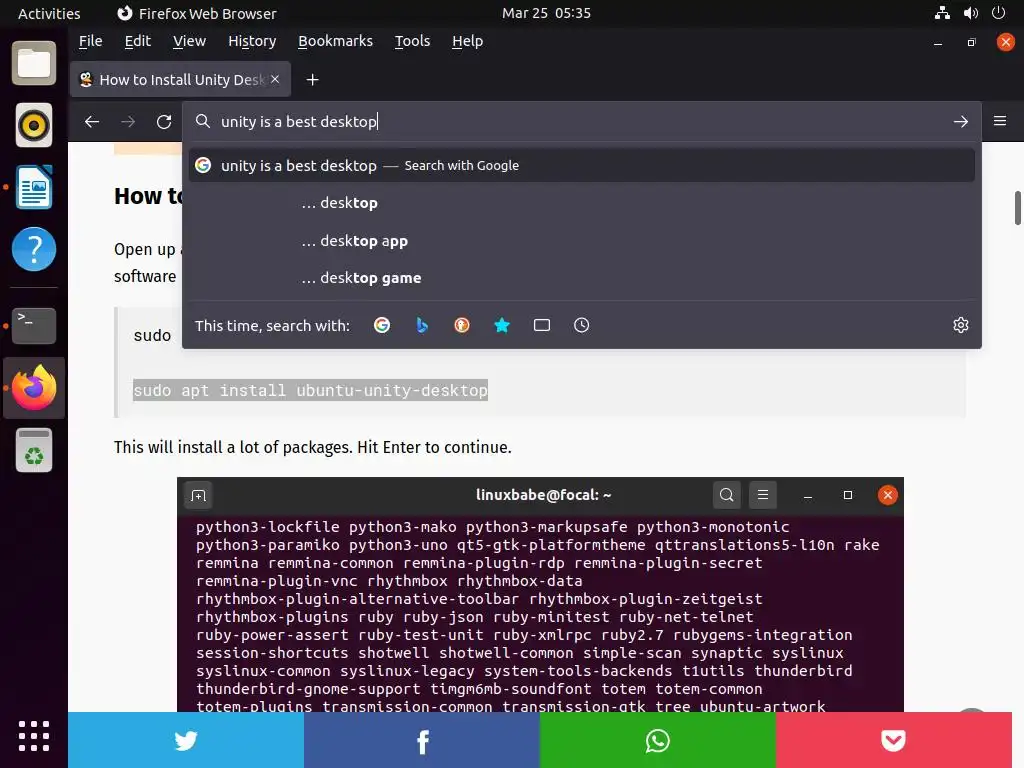Open volume control in system tray
This screenshot has height=768, width=1024.
tap(970, 13)
